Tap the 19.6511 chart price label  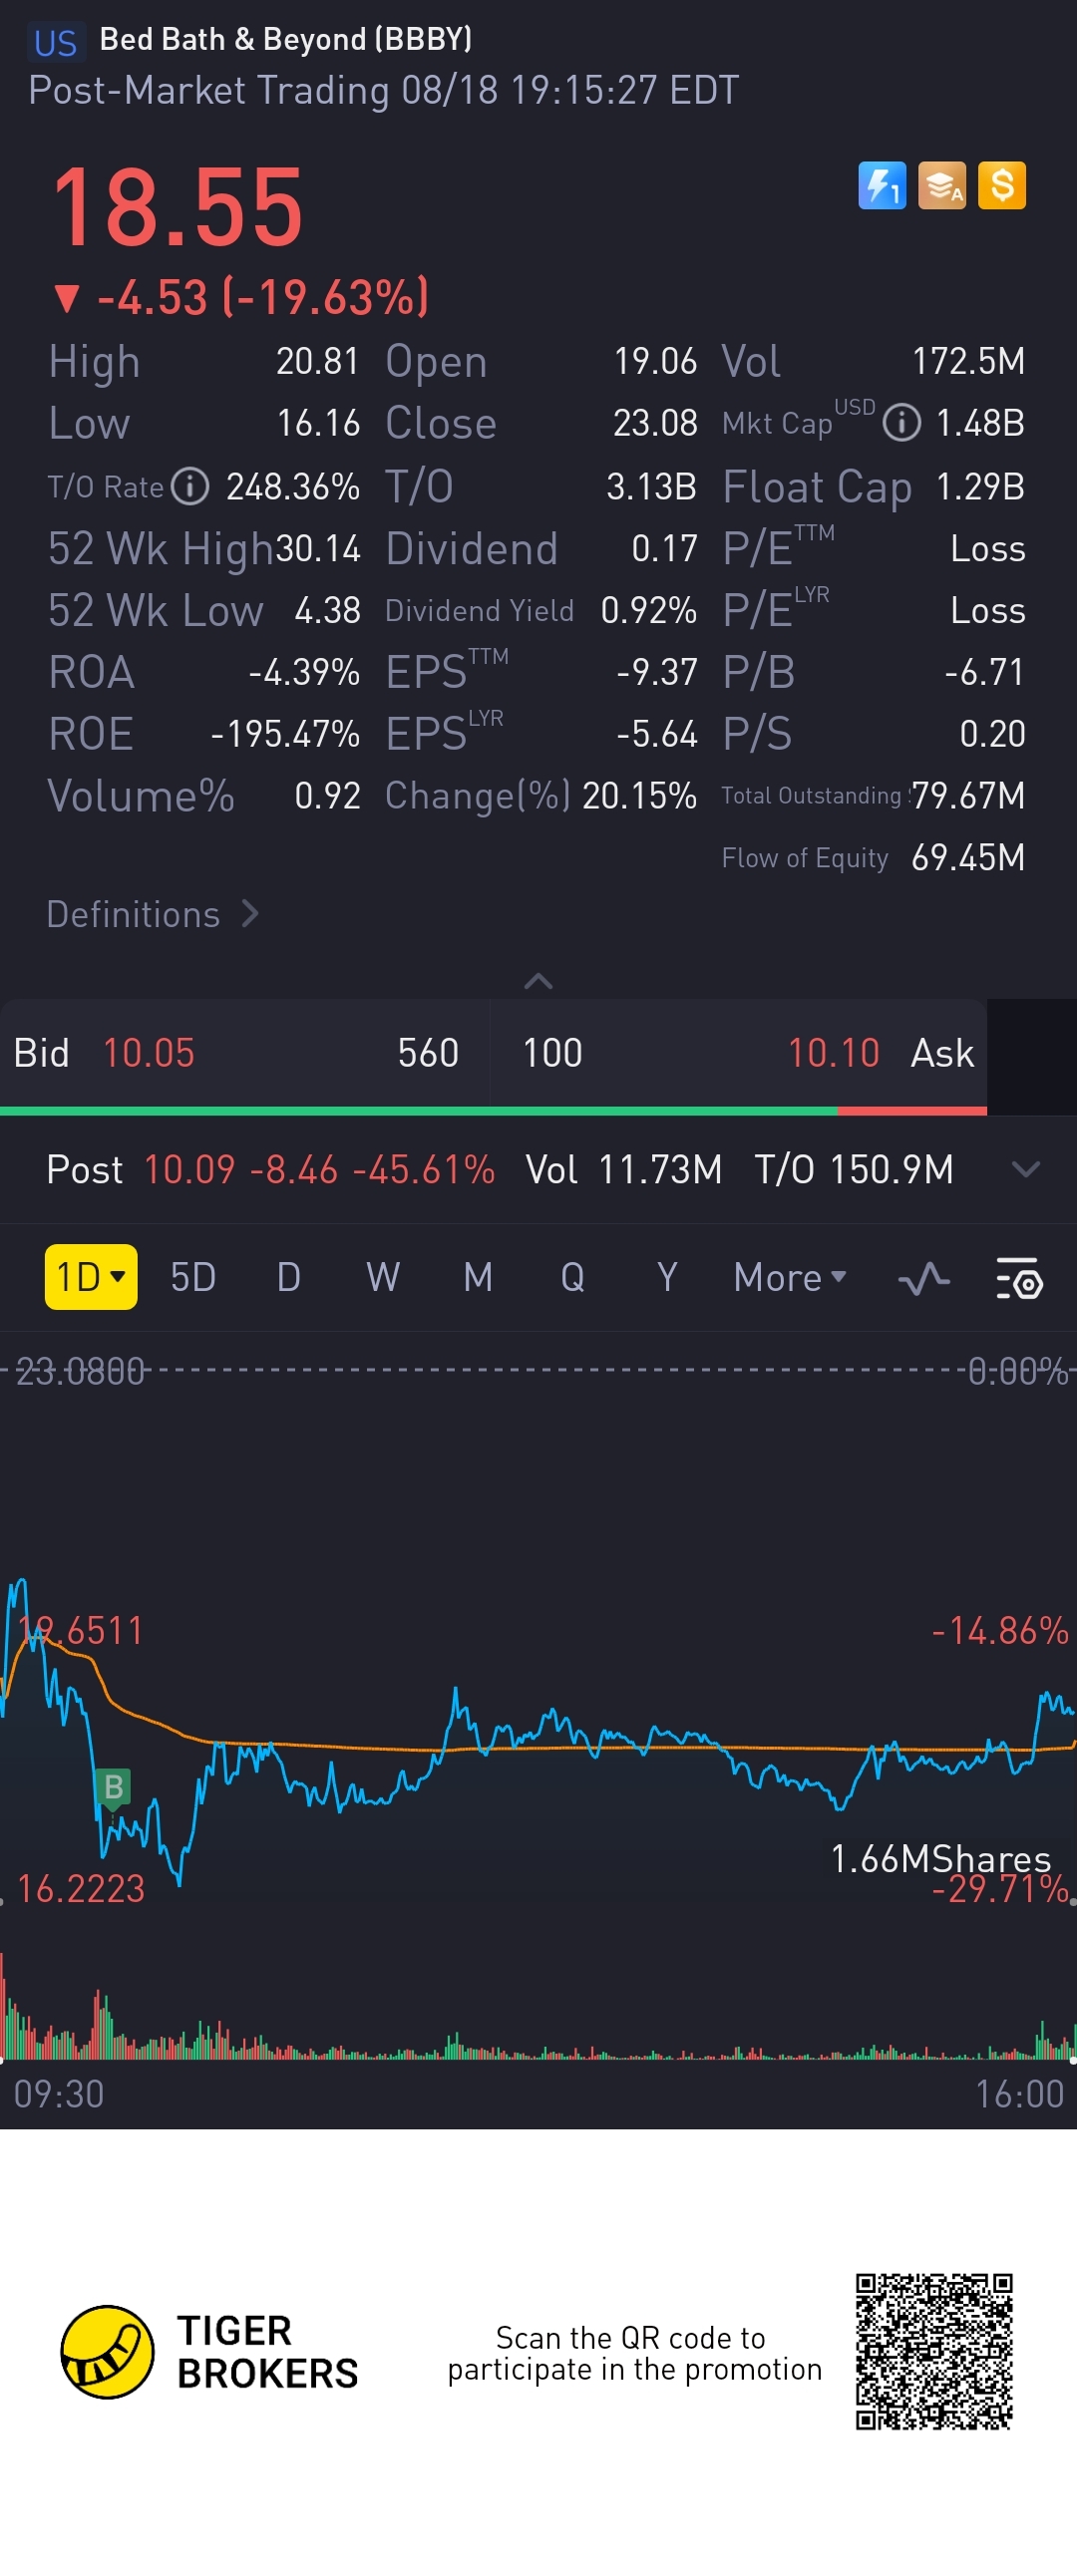81,1631
